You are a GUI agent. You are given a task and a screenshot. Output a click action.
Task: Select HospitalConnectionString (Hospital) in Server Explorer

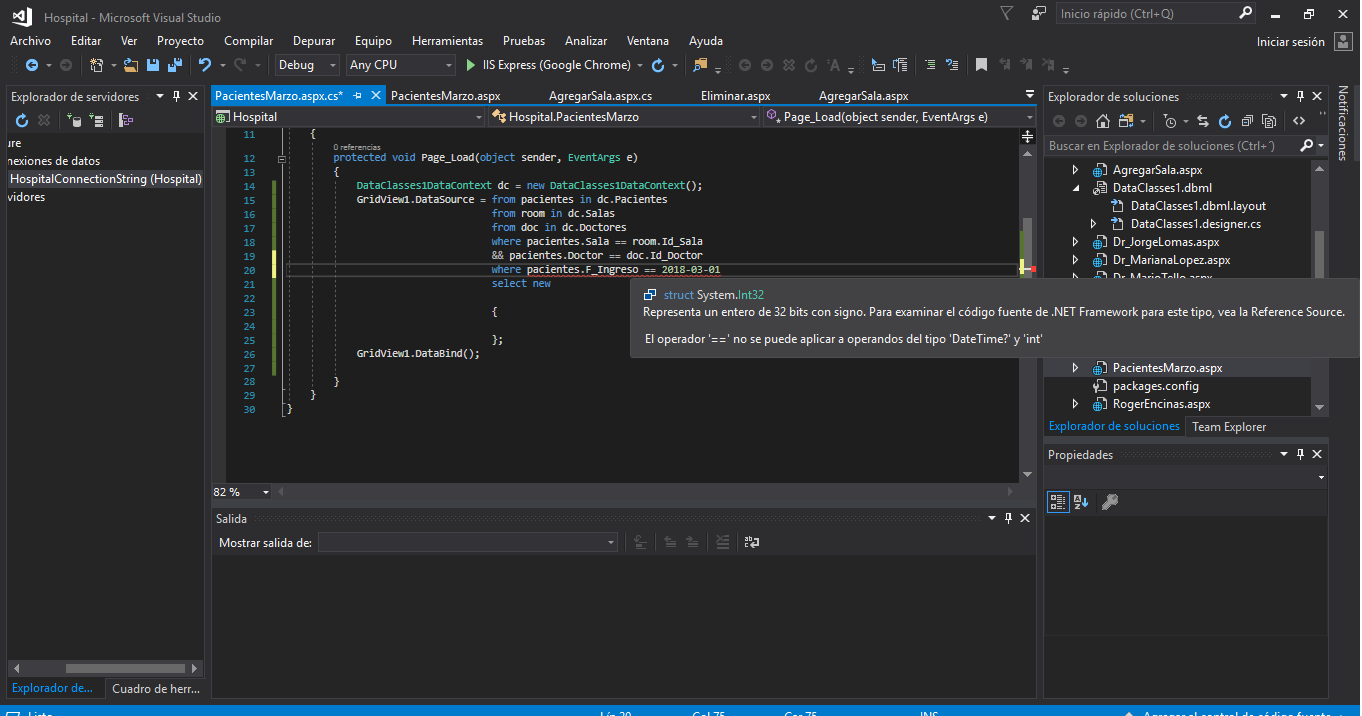(x=106, y=179)
